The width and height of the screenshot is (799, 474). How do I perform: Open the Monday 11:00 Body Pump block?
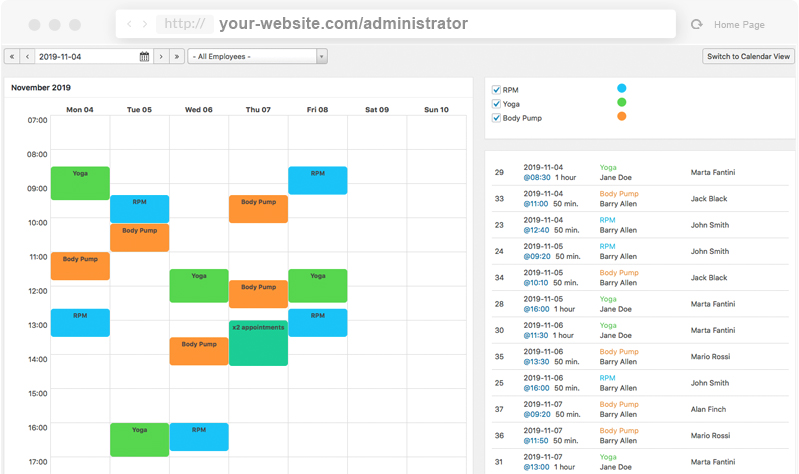click(x=80, y=266)
